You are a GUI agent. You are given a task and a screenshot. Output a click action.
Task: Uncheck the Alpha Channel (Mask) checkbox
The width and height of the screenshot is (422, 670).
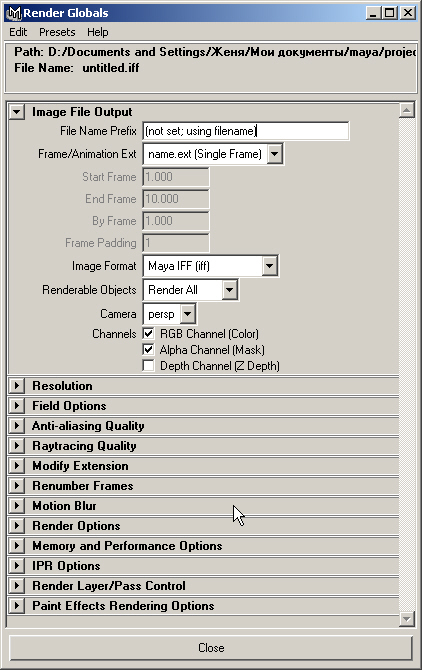148,350
